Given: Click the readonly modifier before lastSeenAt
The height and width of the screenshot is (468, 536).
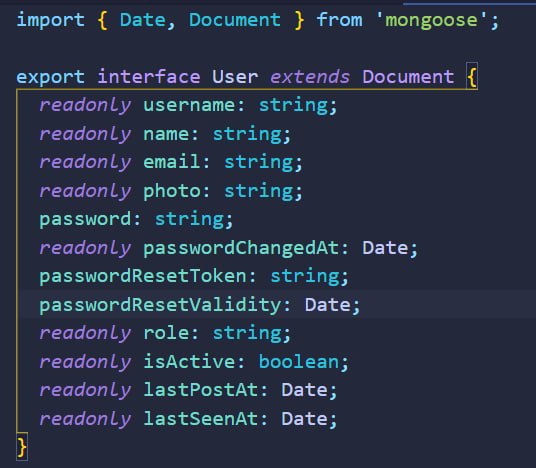Looking at the screenshot, I should [85, 419].
